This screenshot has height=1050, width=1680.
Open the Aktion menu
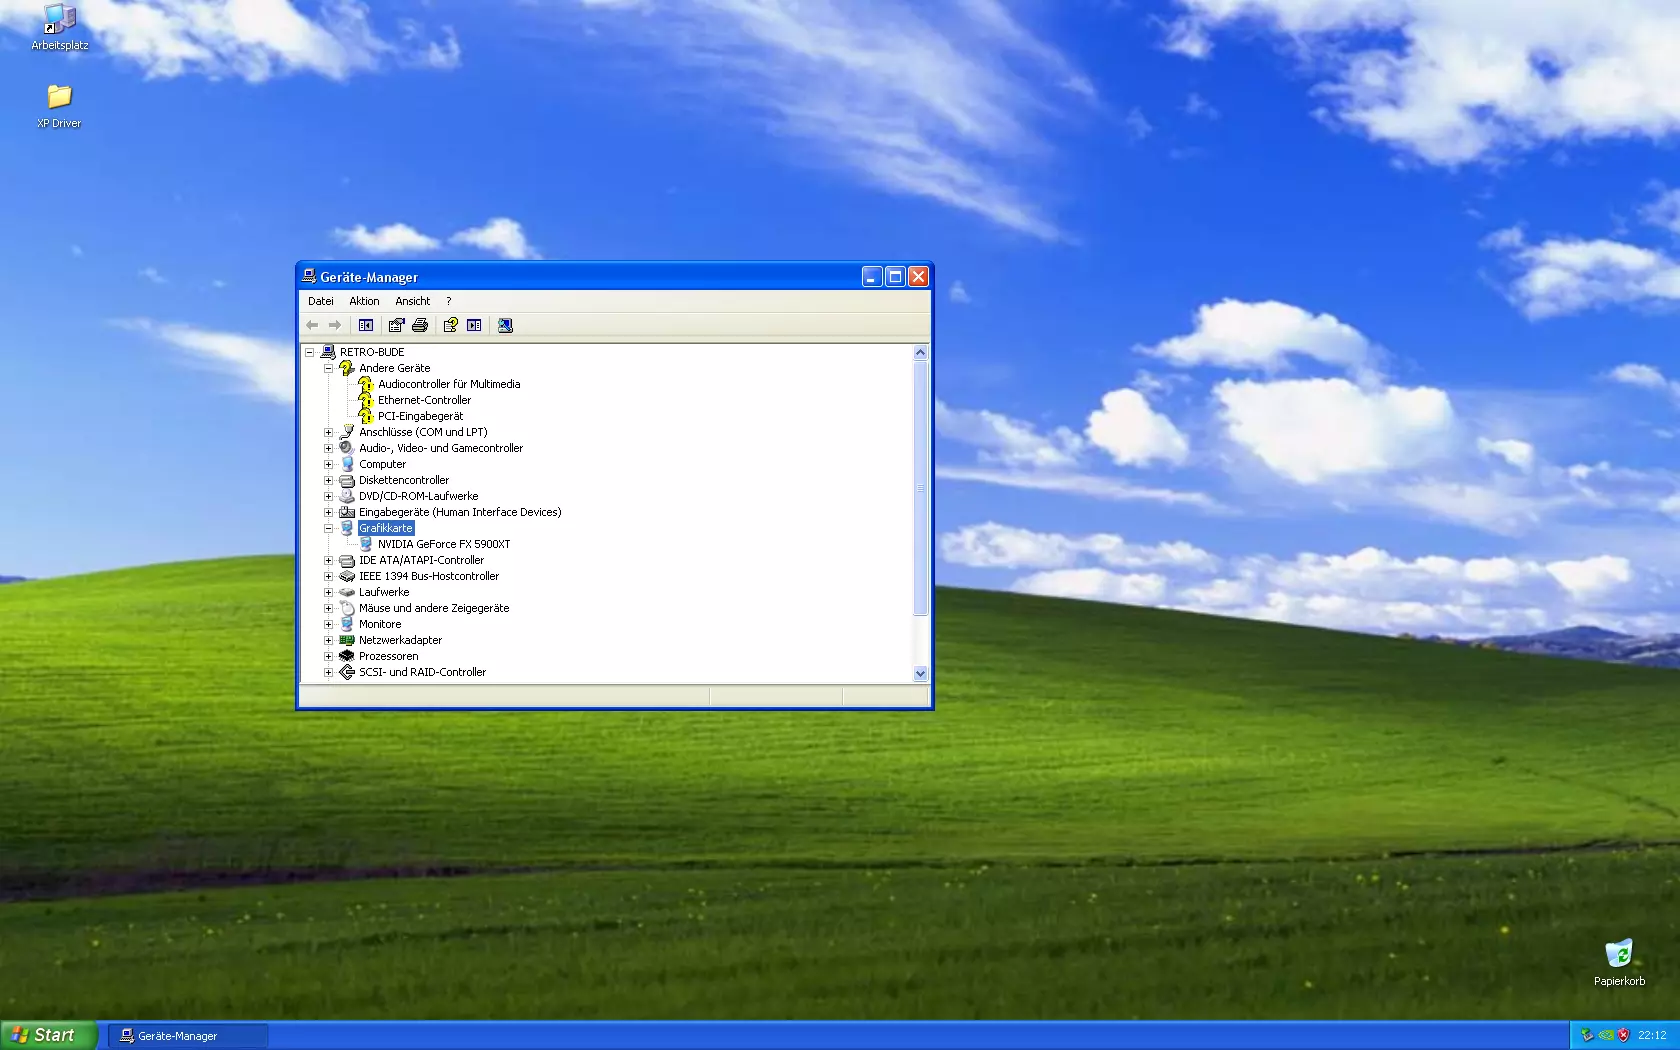[364, 301]
